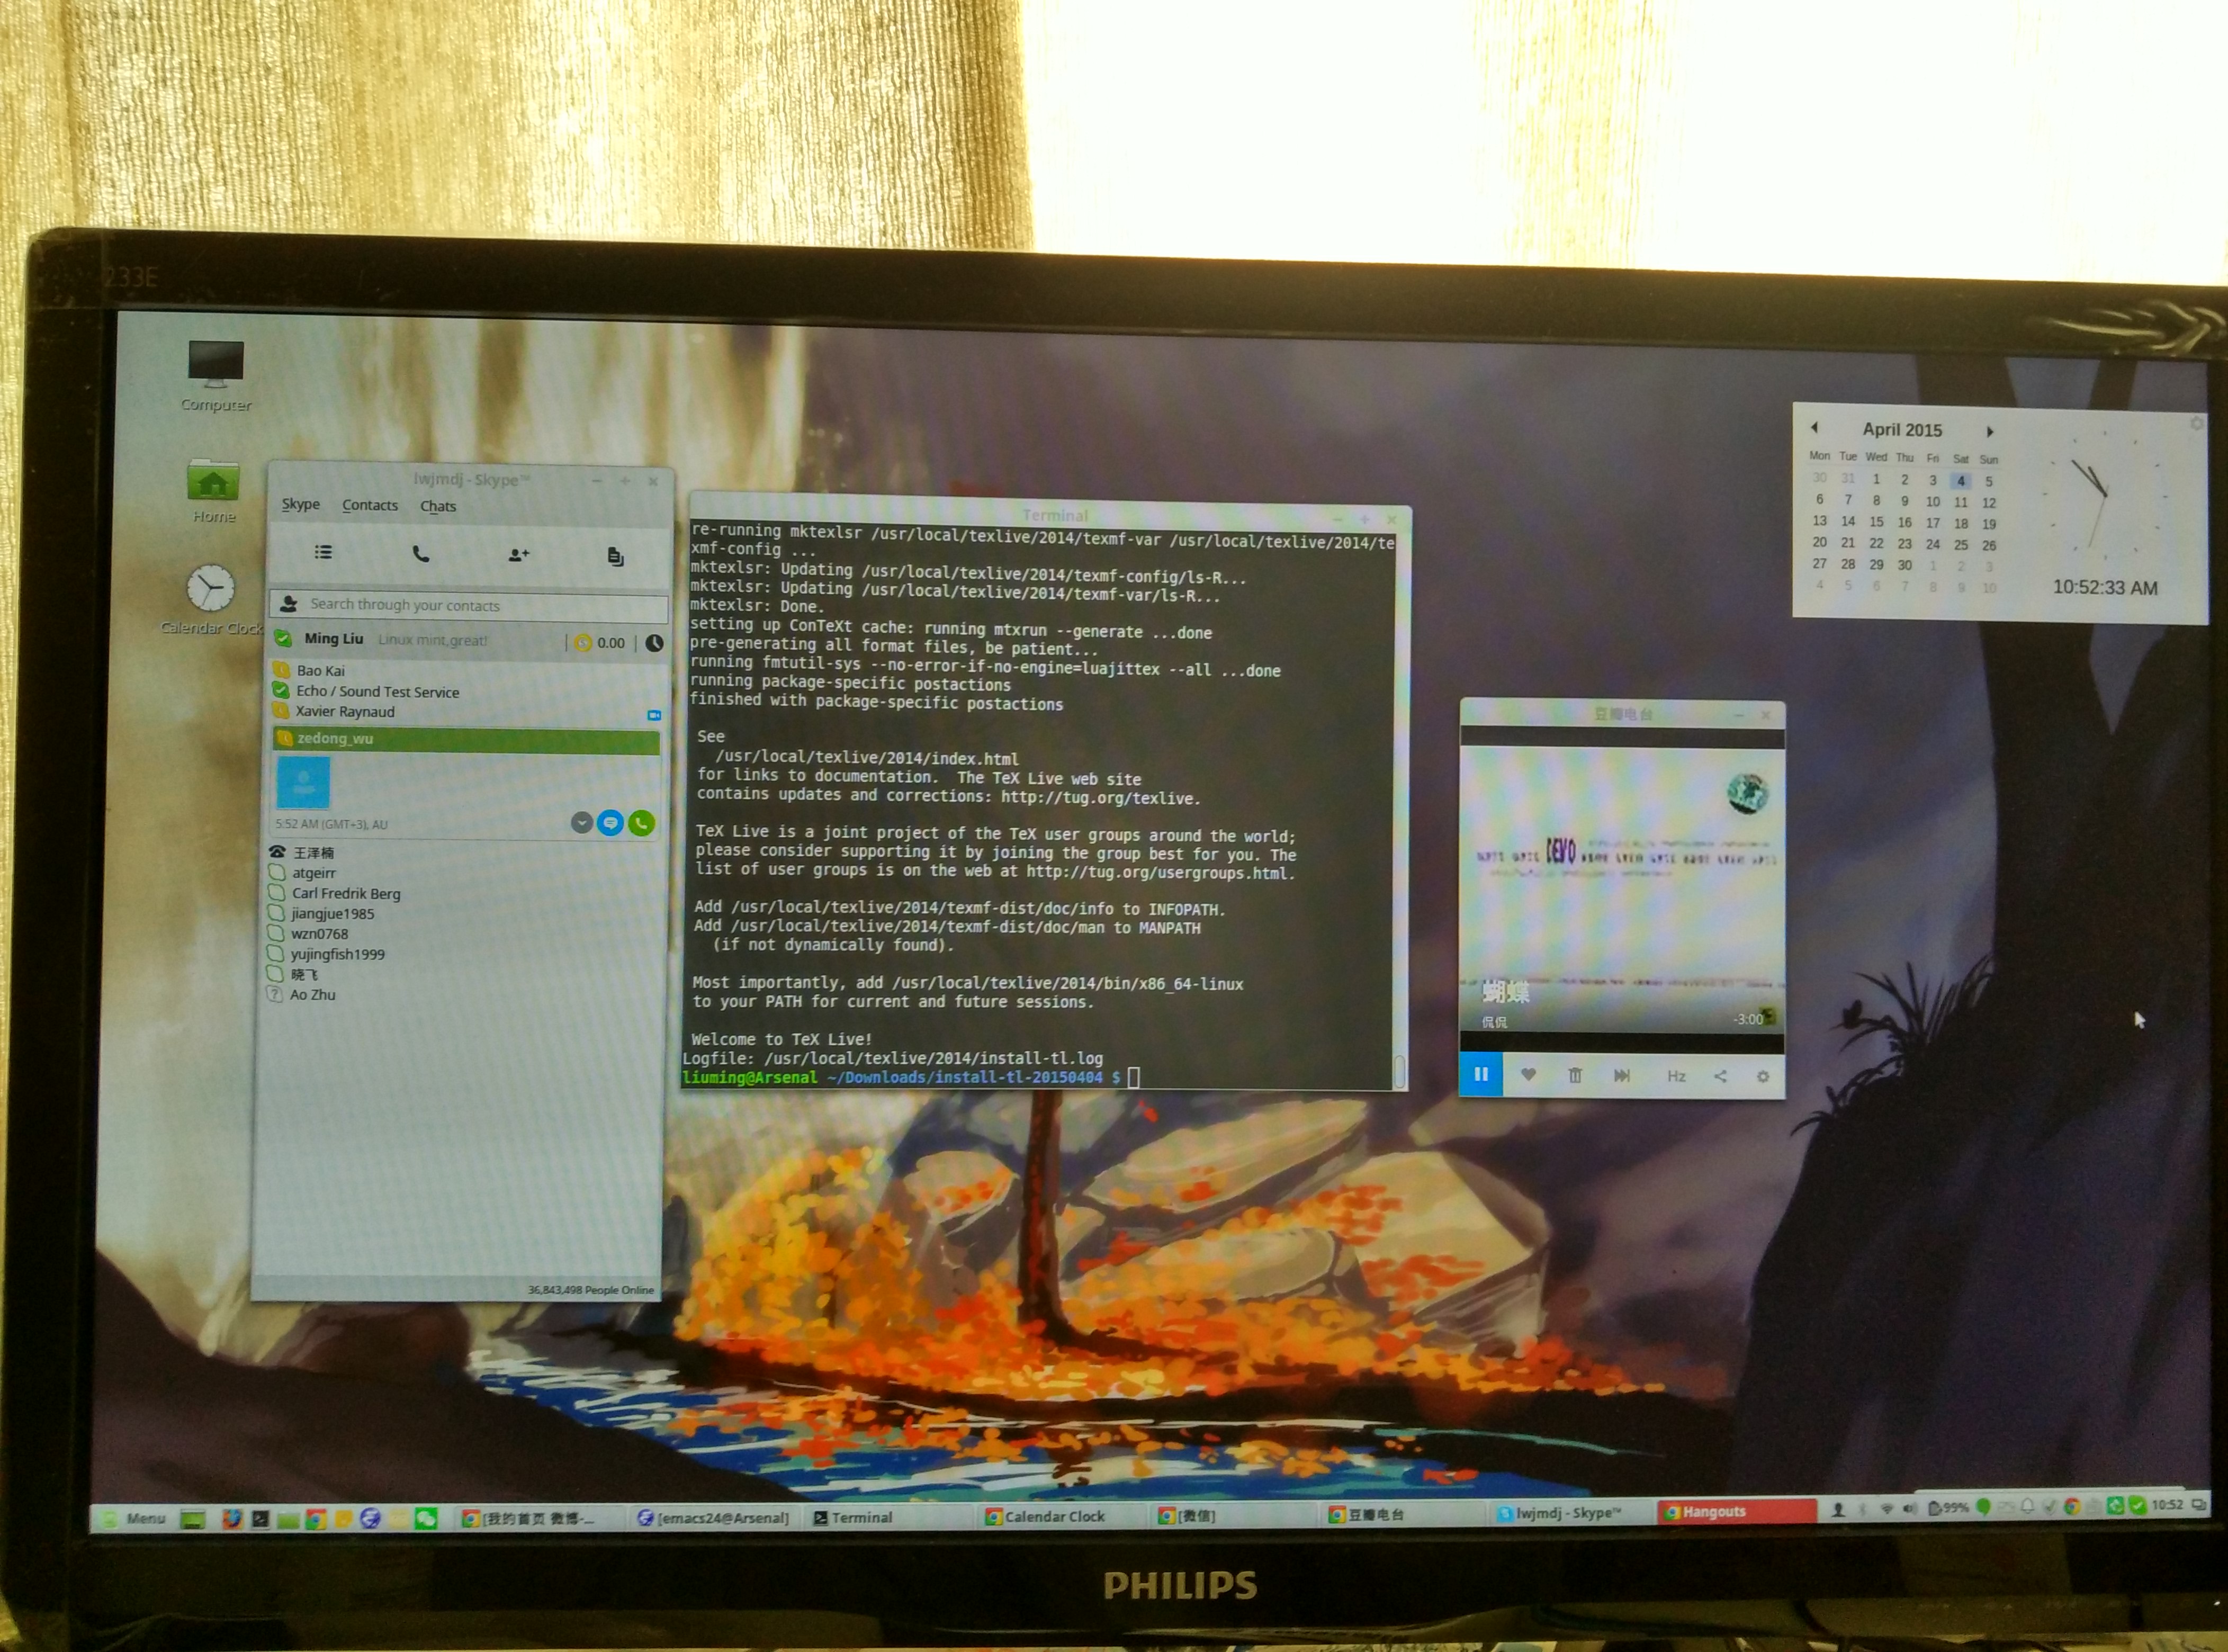This screenshot has width=2228, height=1652.
Task: Click Ming Liu's mood message text
Action: (433, 640)
